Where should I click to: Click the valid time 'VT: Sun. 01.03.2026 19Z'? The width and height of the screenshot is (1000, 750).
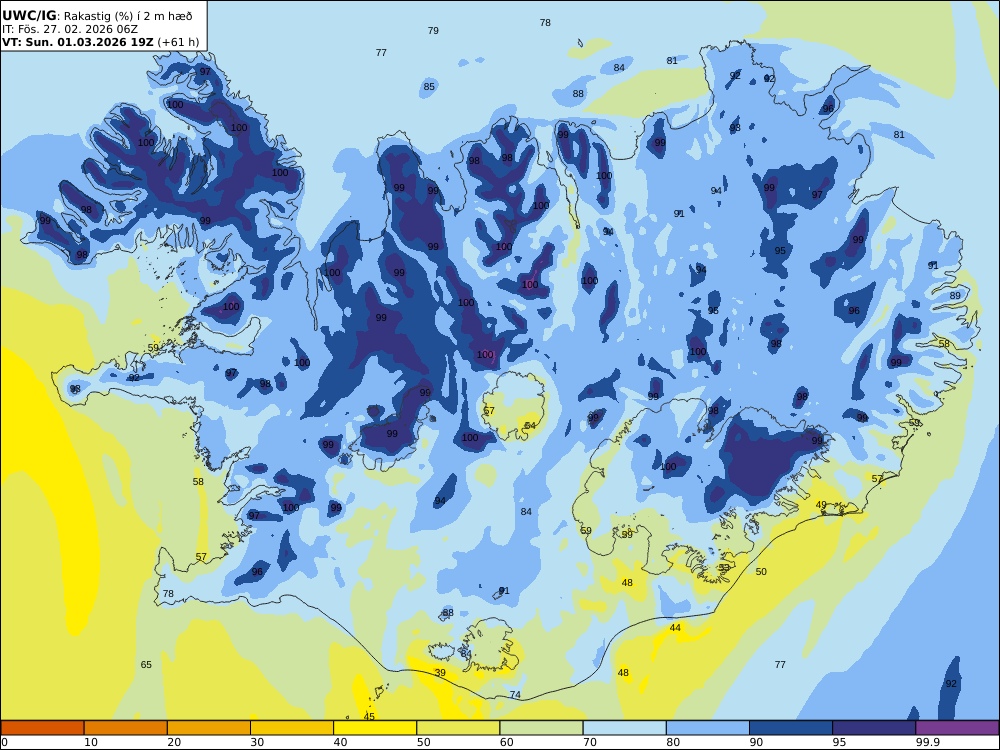click(77, 43)
